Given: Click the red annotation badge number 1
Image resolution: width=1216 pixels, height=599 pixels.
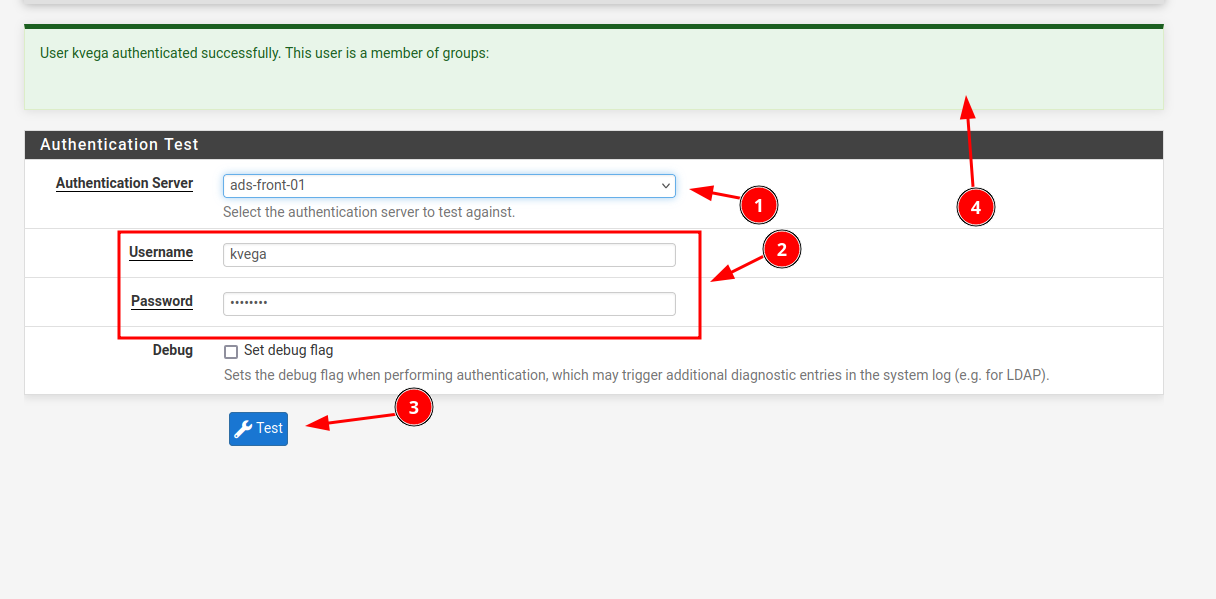Looking at the screenshot, I should click(758, 206).
